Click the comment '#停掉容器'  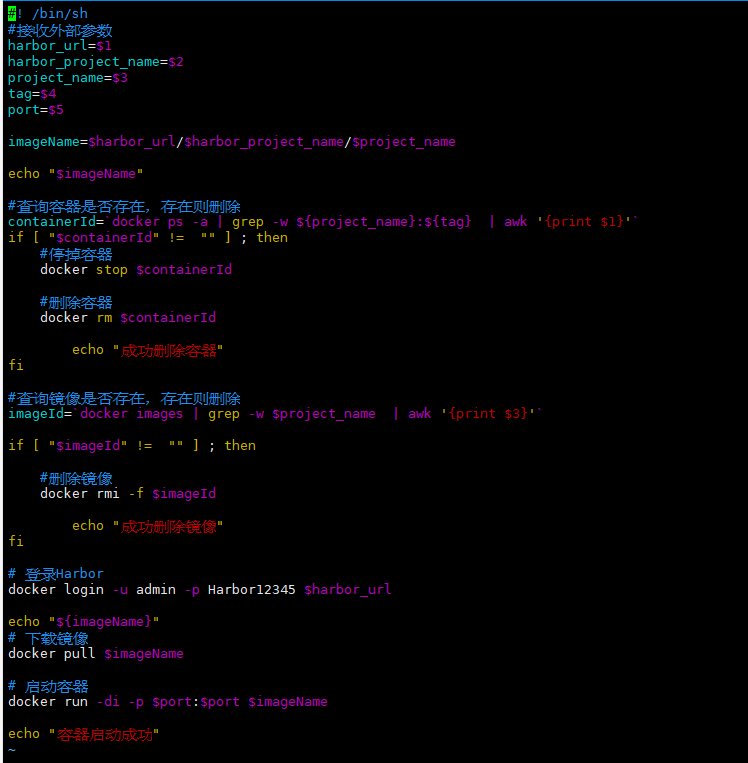pyautogui.click(x=76, y=254)
